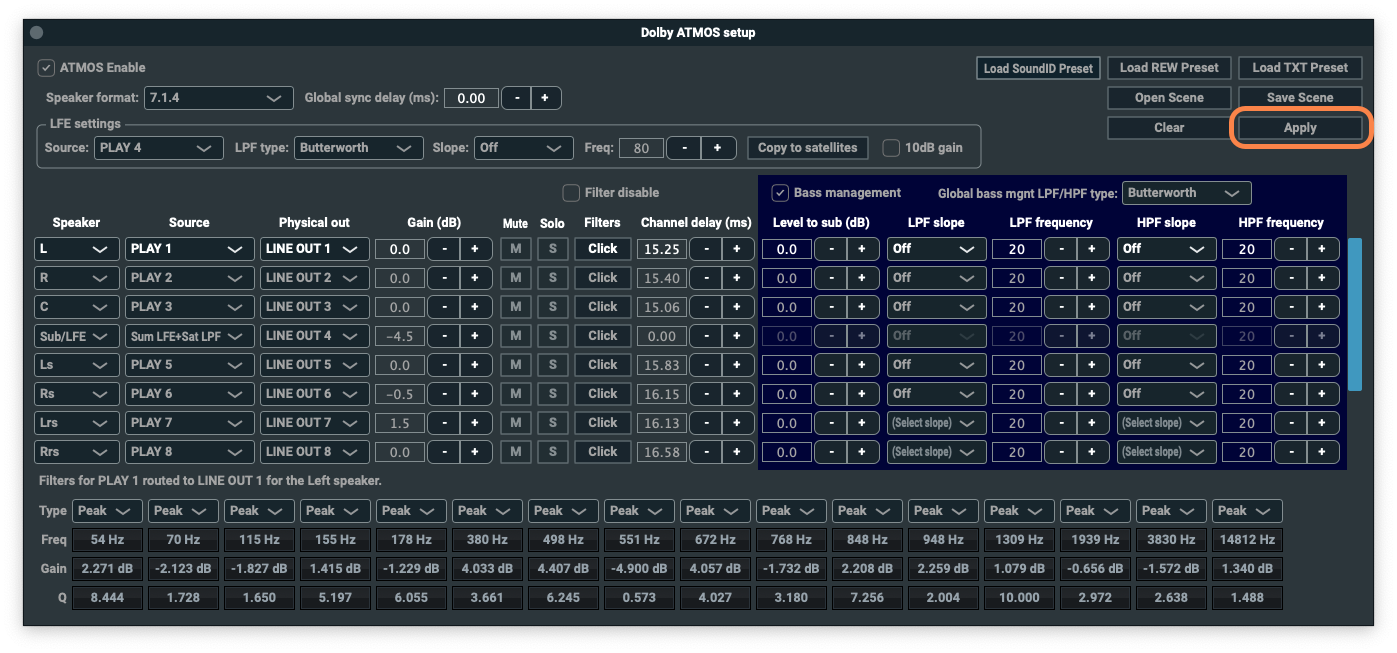1397x653 pixels.
Task: Open LPF (Select slope) dropdown for Lrs row
Action: coord(937,423)
